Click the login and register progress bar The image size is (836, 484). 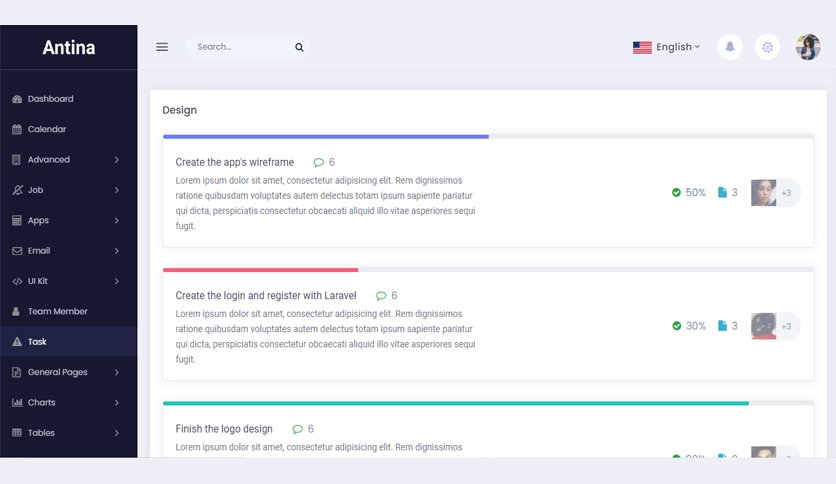click(488, 270)
